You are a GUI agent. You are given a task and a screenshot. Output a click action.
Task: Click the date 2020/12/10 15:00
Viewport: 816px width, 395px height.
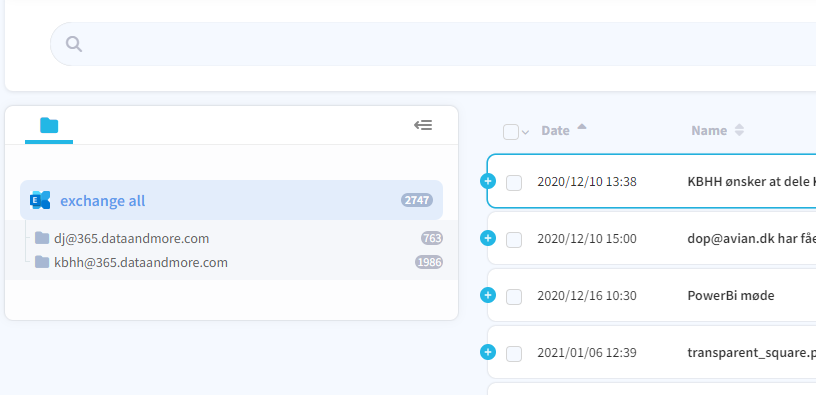point(587,239)
